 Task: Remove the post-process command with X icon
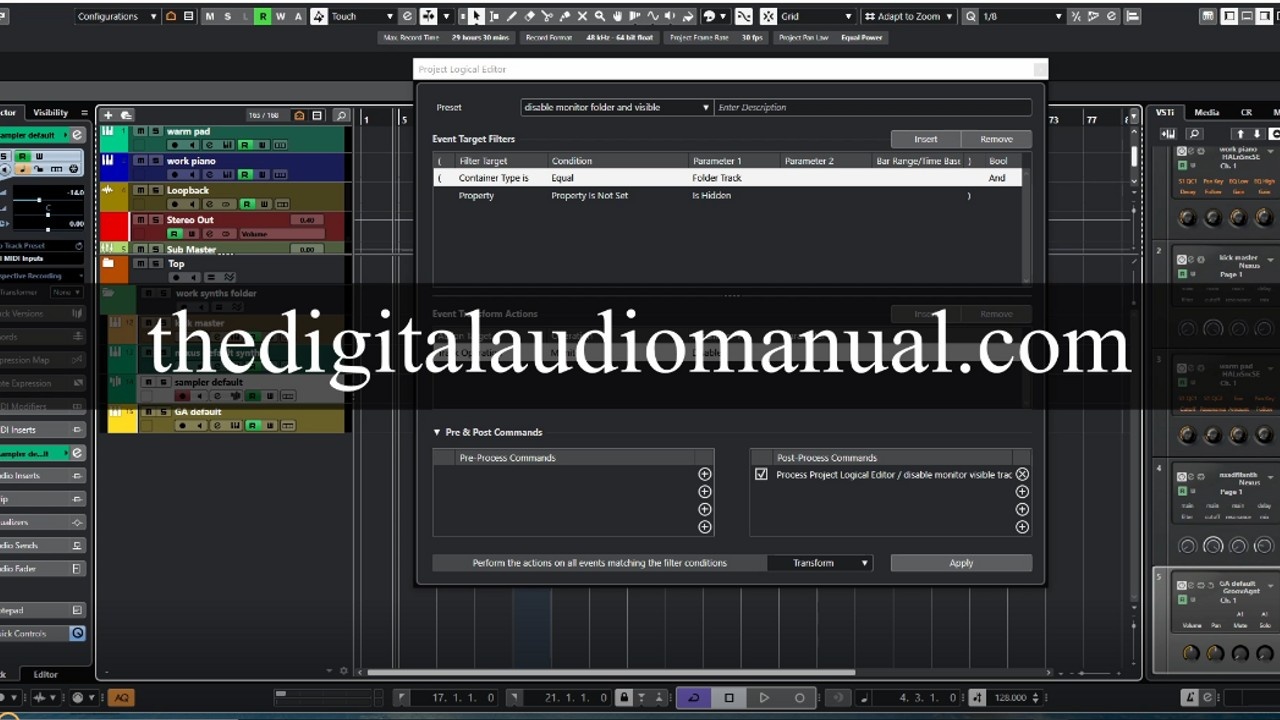pyautogui.click(x=1022, y=474)
